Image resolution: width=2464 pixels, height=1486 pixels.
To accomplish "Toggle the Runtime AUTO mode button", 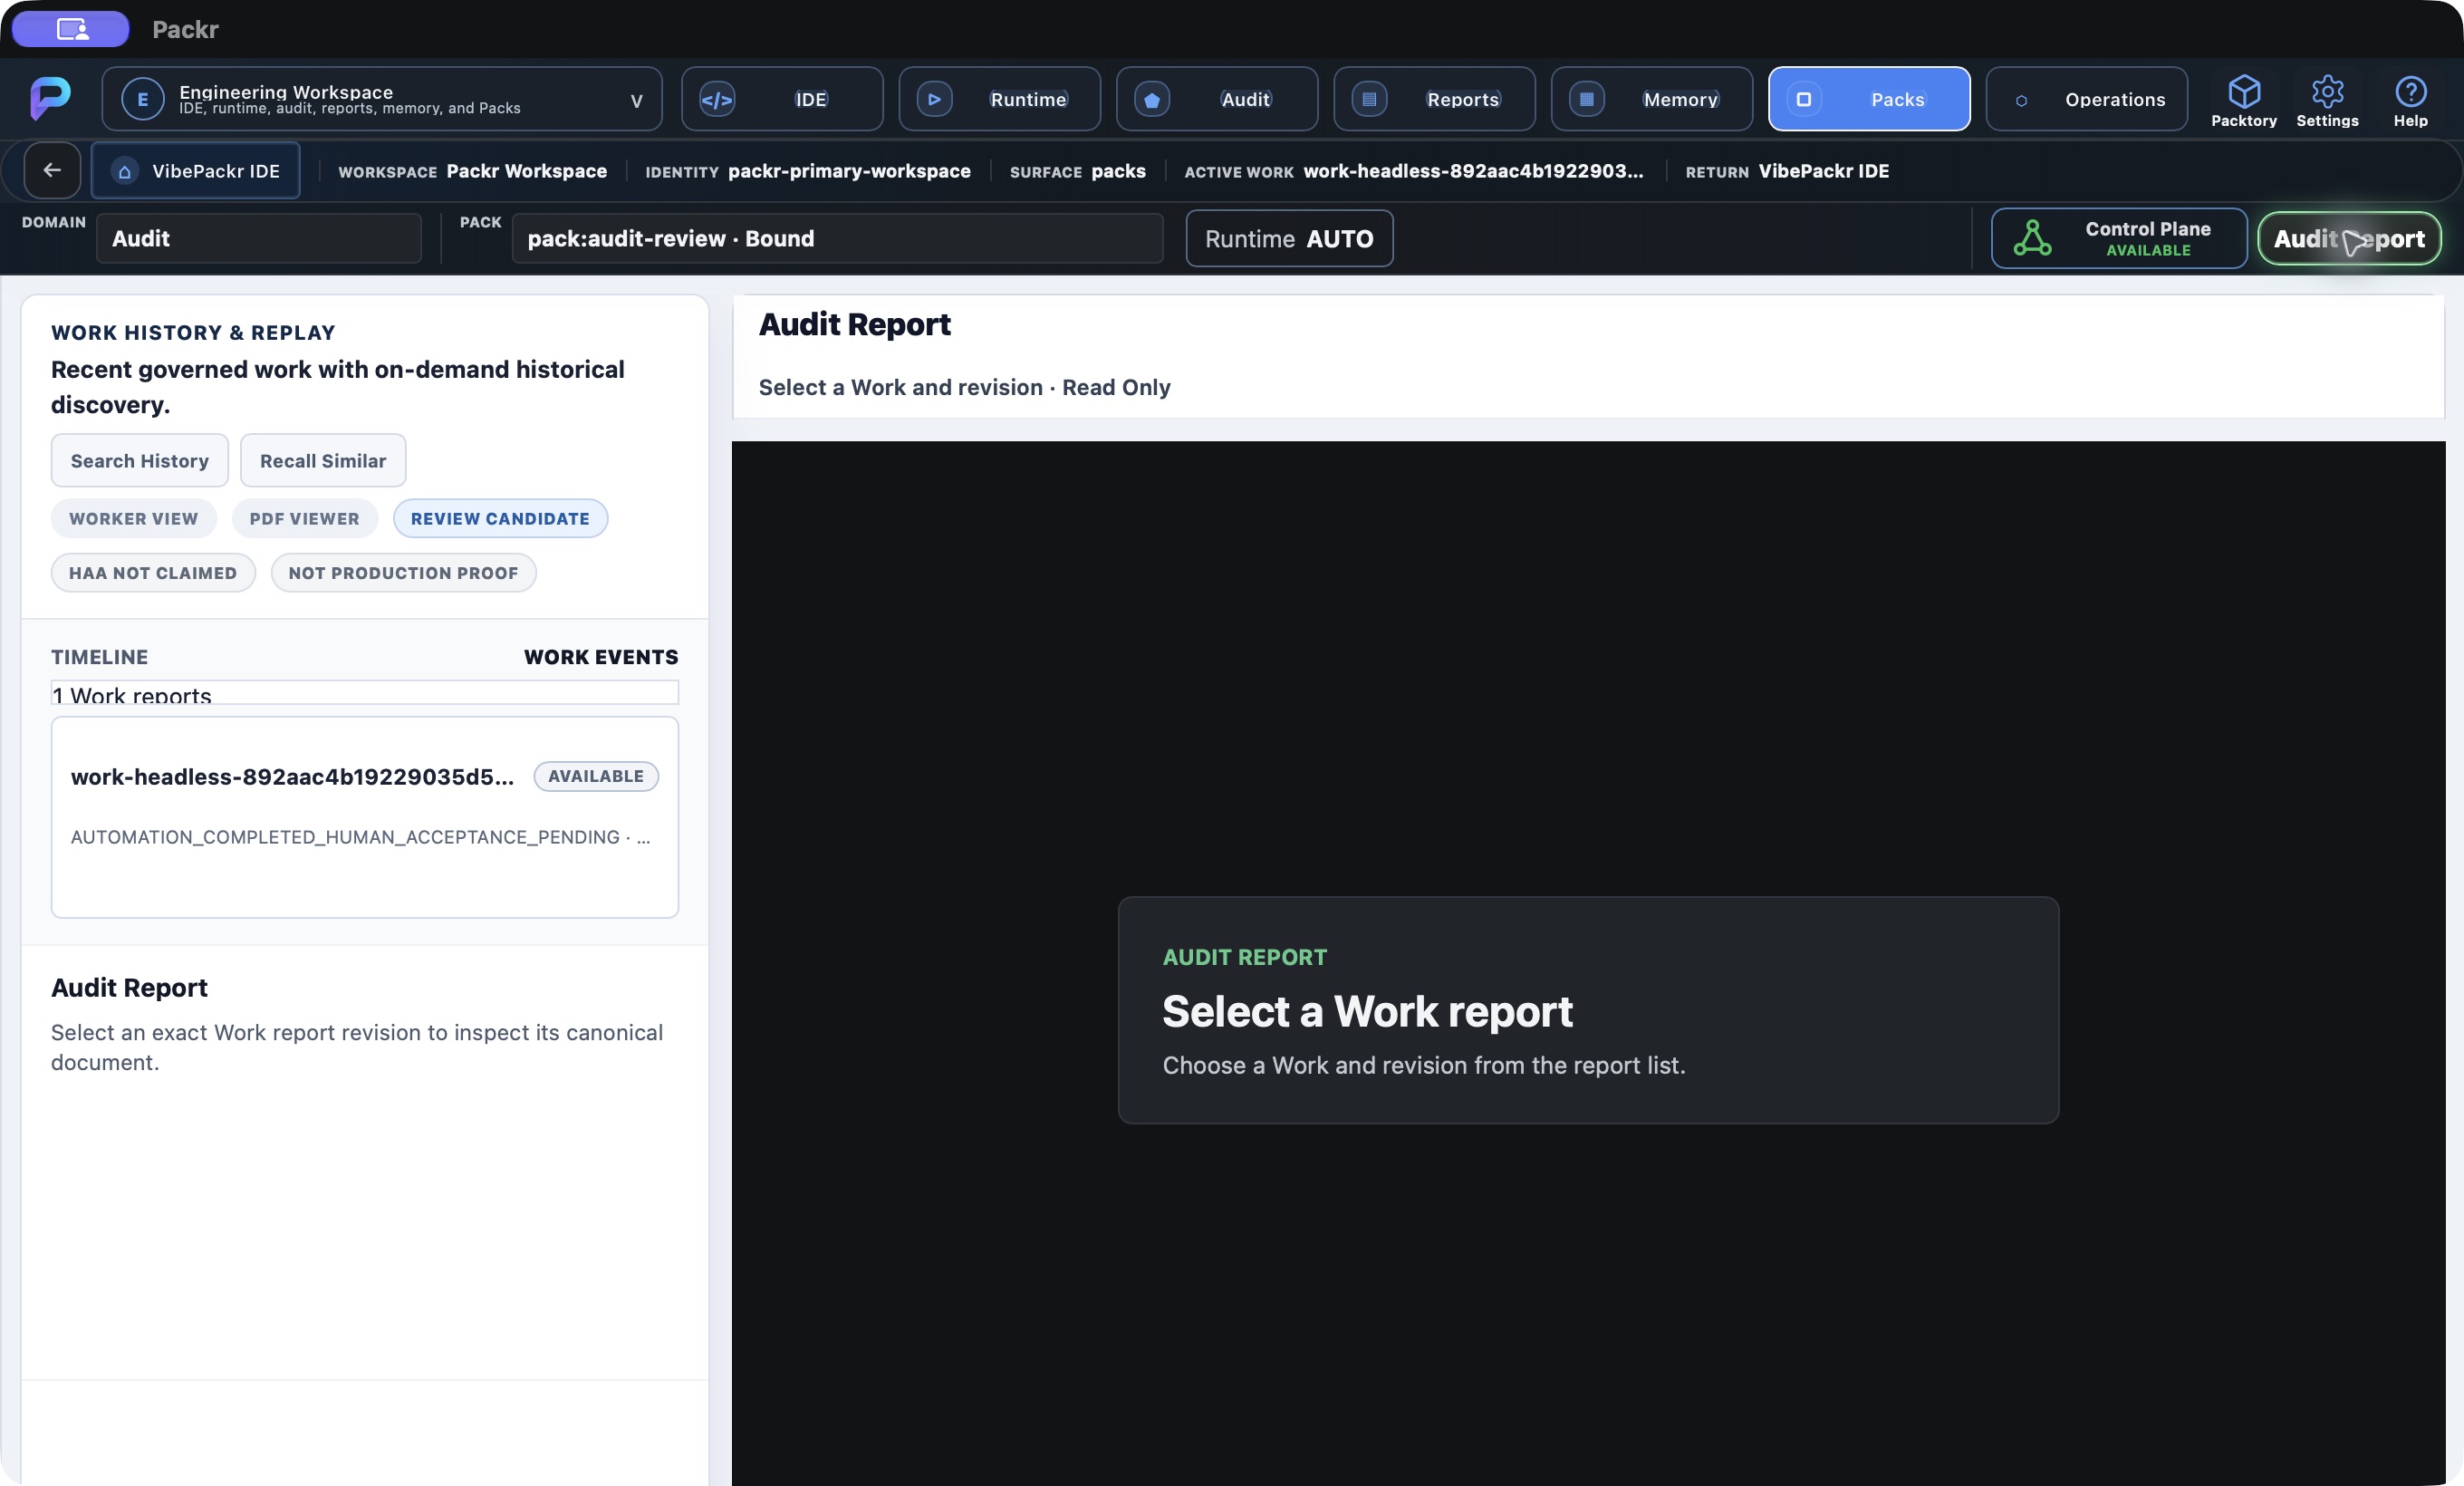I will [x=1289, y=238].
